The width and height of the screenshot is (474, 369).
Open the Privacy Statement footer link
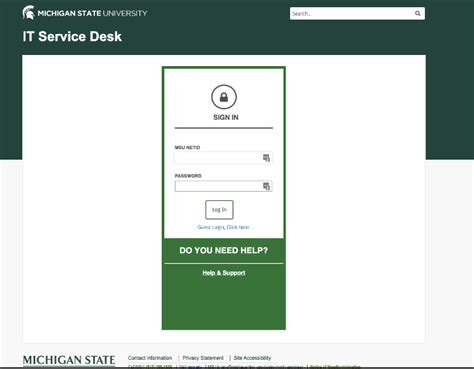click(x=203, y=358)
